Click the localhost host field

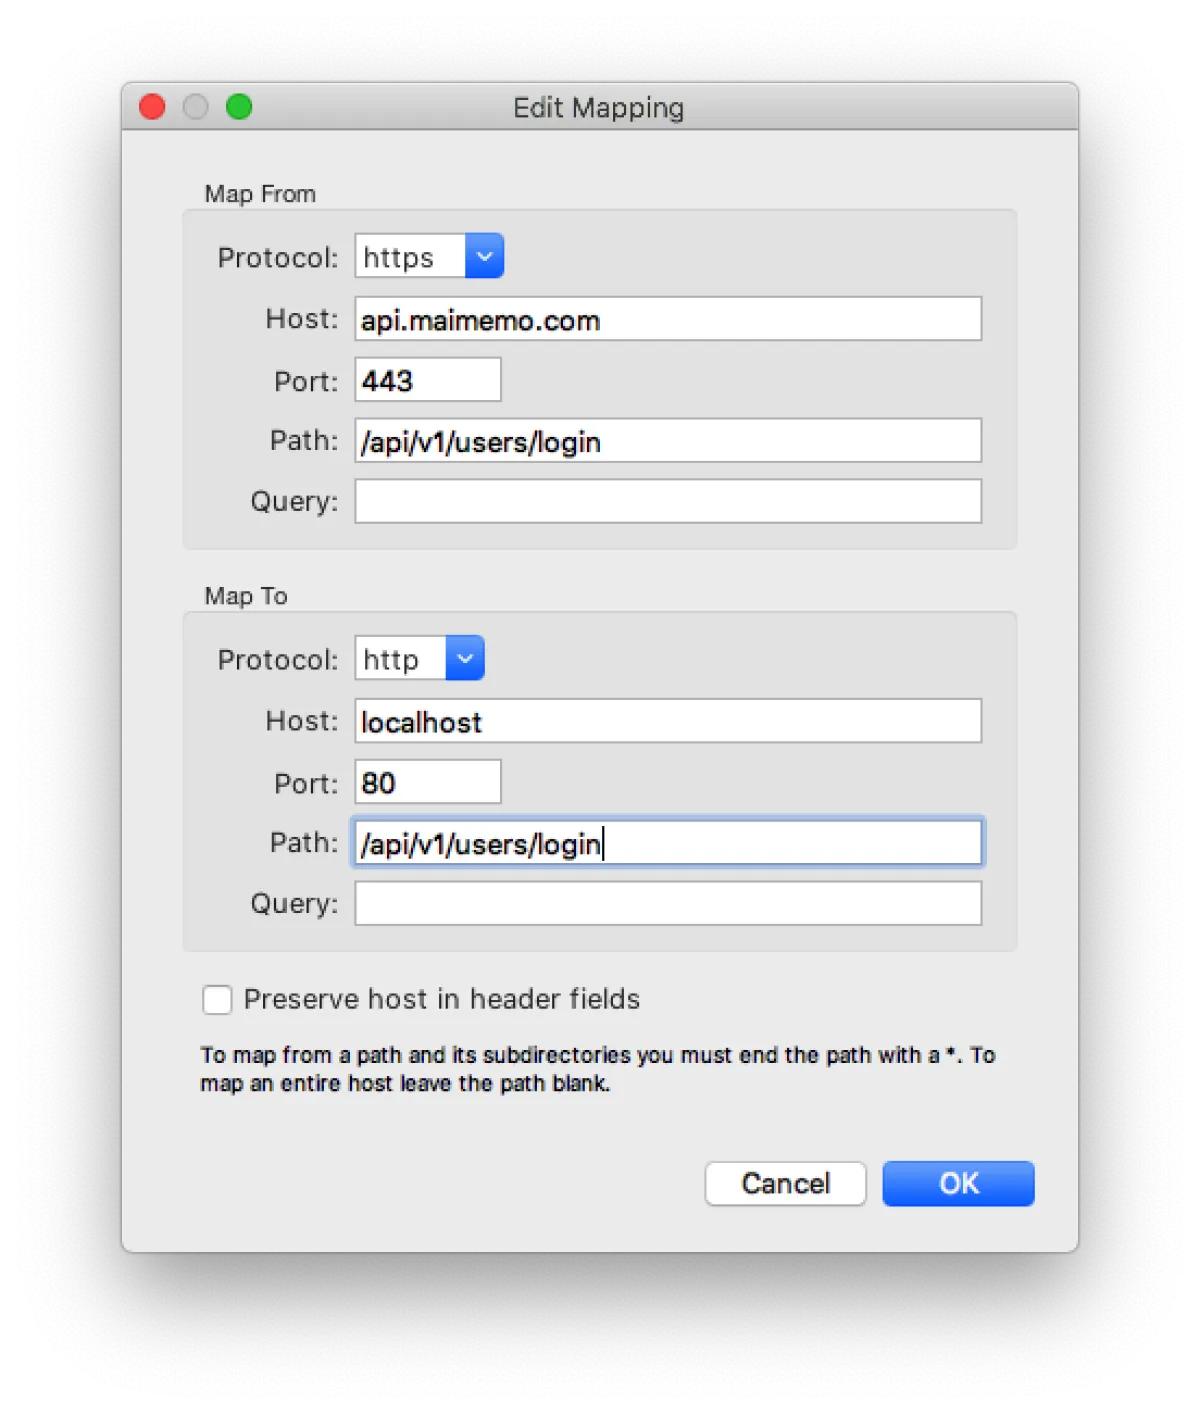pos(667,721)
